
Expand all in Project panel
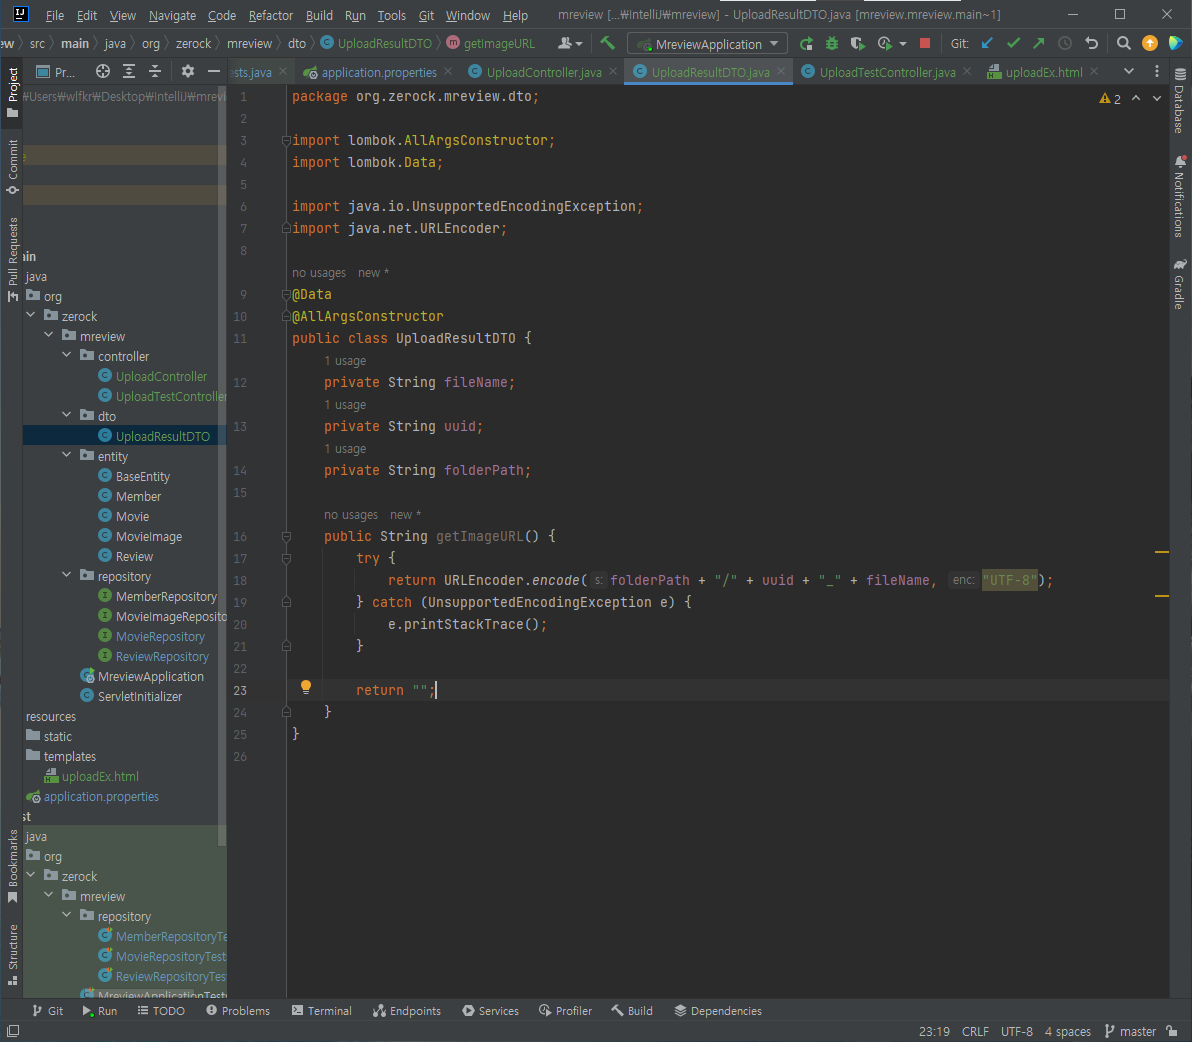129,71
